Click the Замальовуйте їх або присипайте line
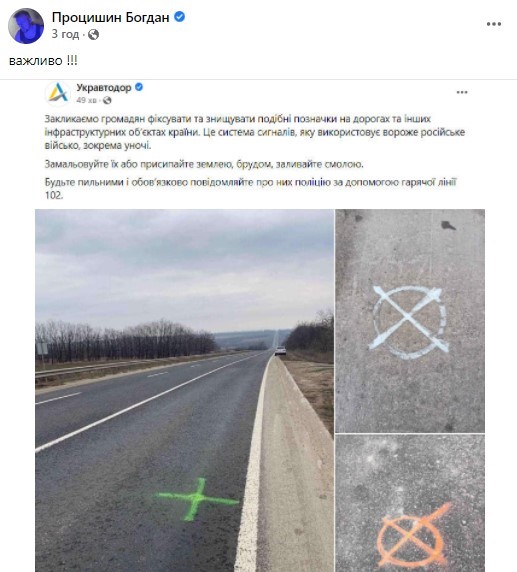517x572 pixels. pyautogui.click(x=204, y=164)
